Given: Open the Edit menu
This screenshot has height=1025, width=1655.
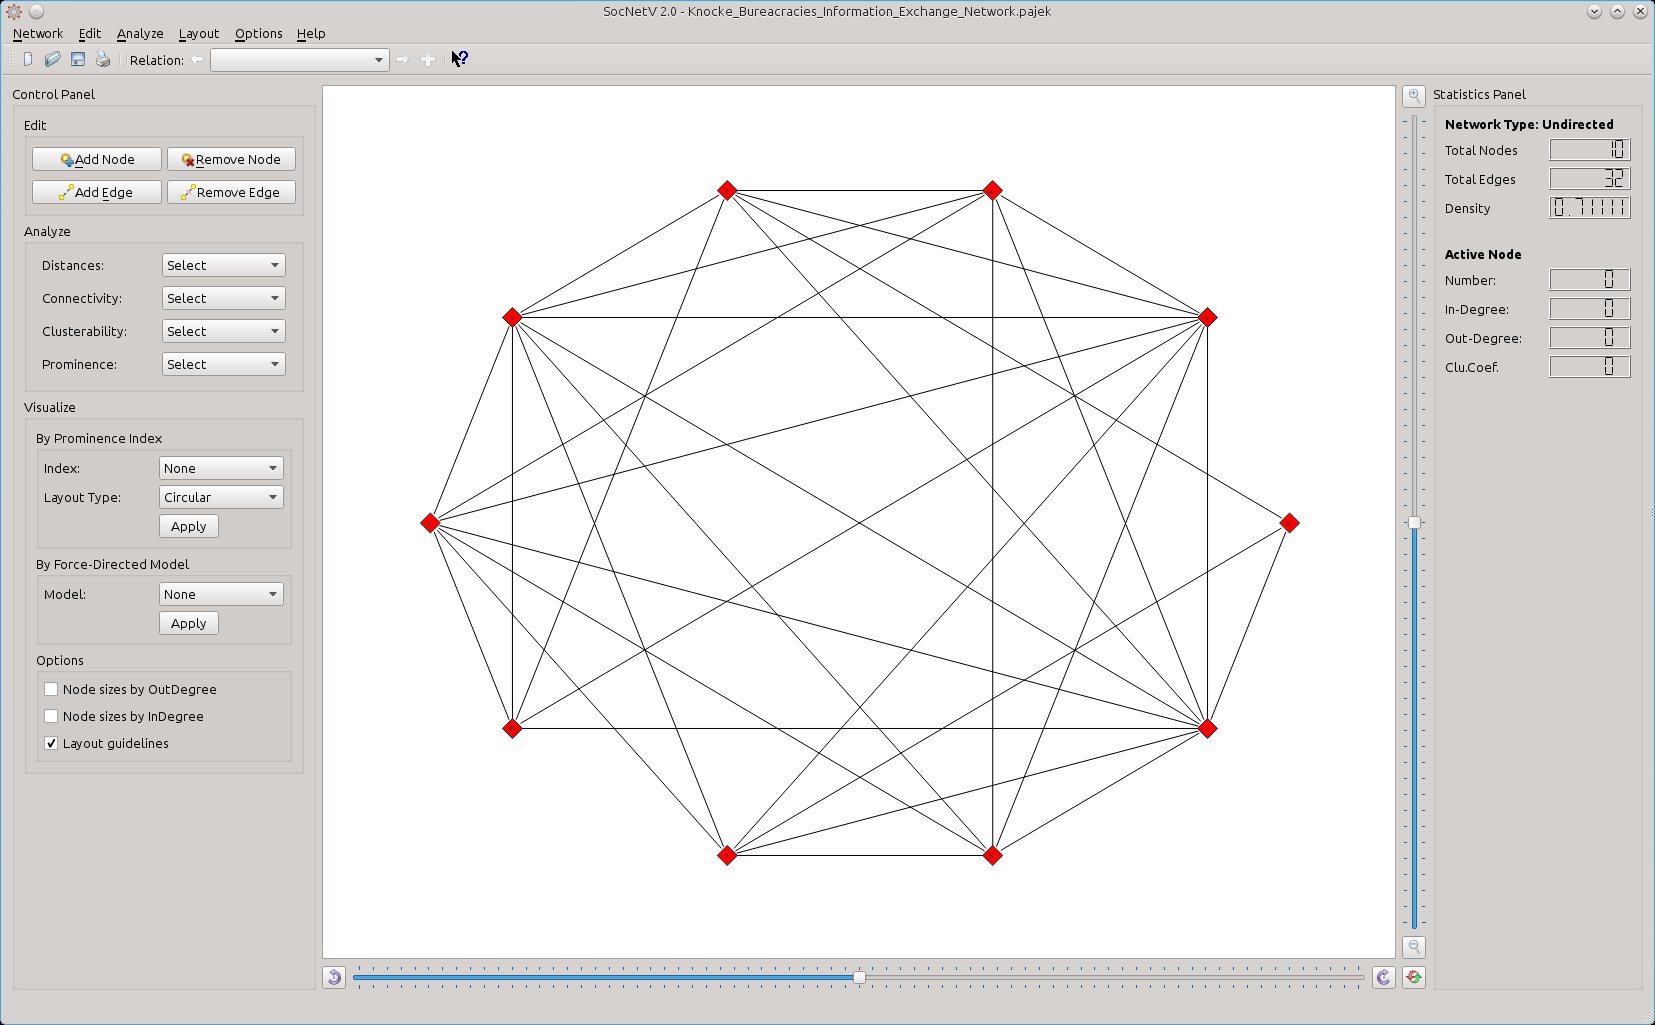Looking at the screenshot, I should [x=90, y=33].
